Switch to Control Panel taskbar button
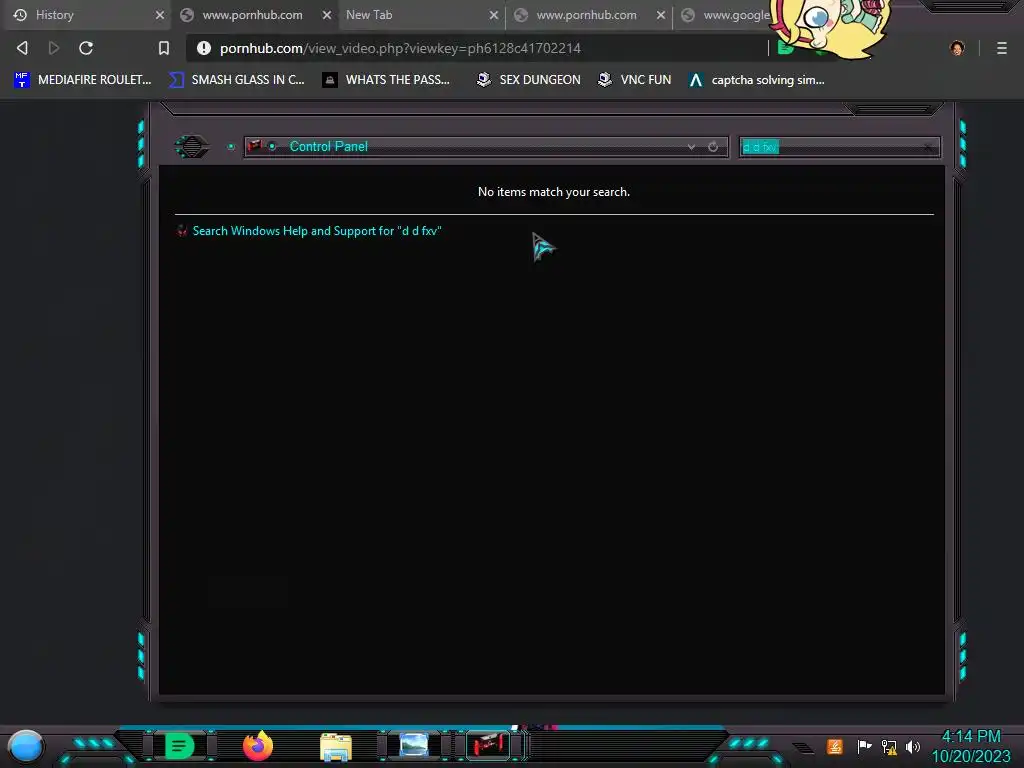Viewport: 1024px width, 768px height. (488, 745)
